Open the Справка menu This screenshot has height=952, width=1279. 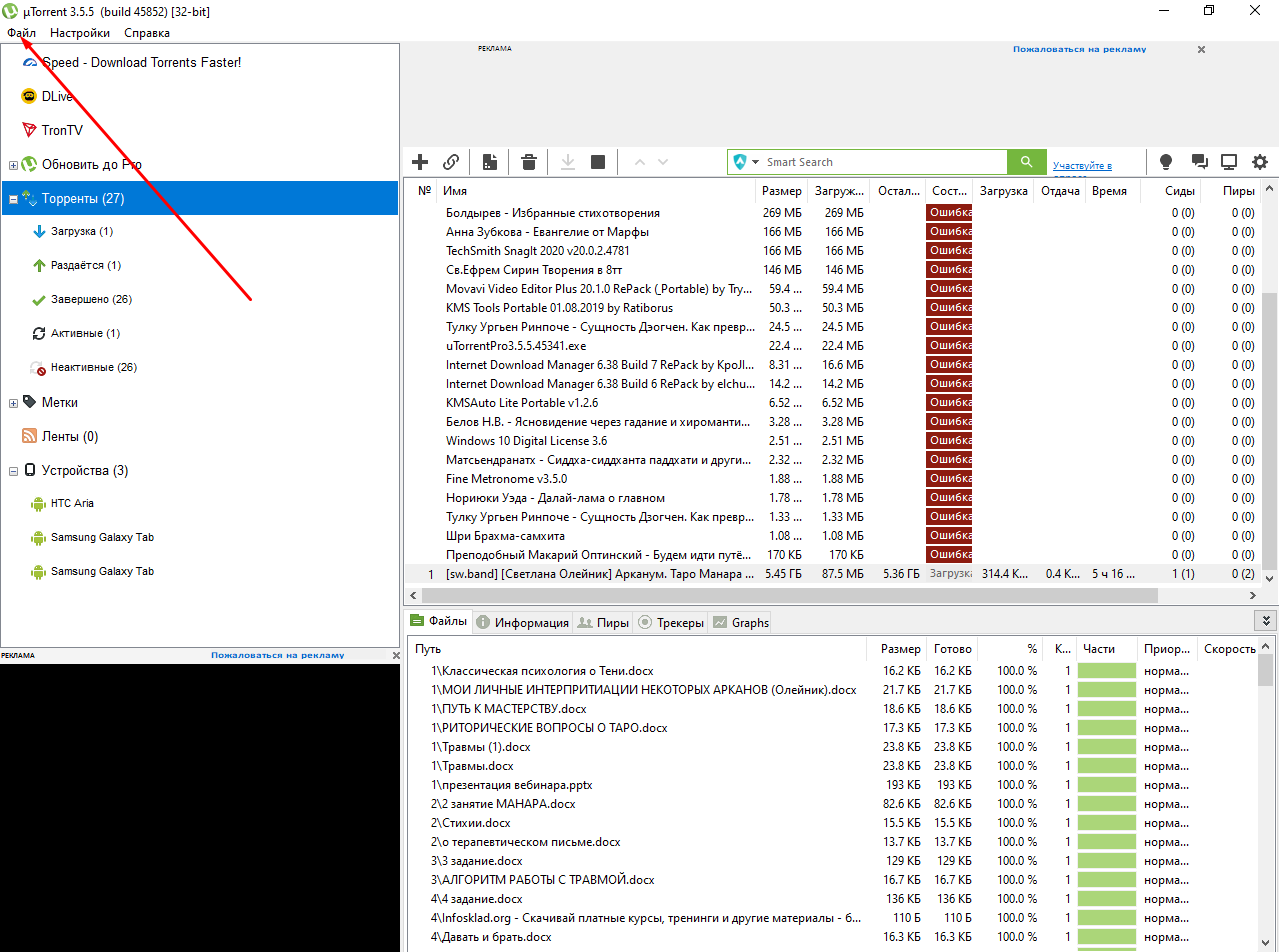click(147, 33)
